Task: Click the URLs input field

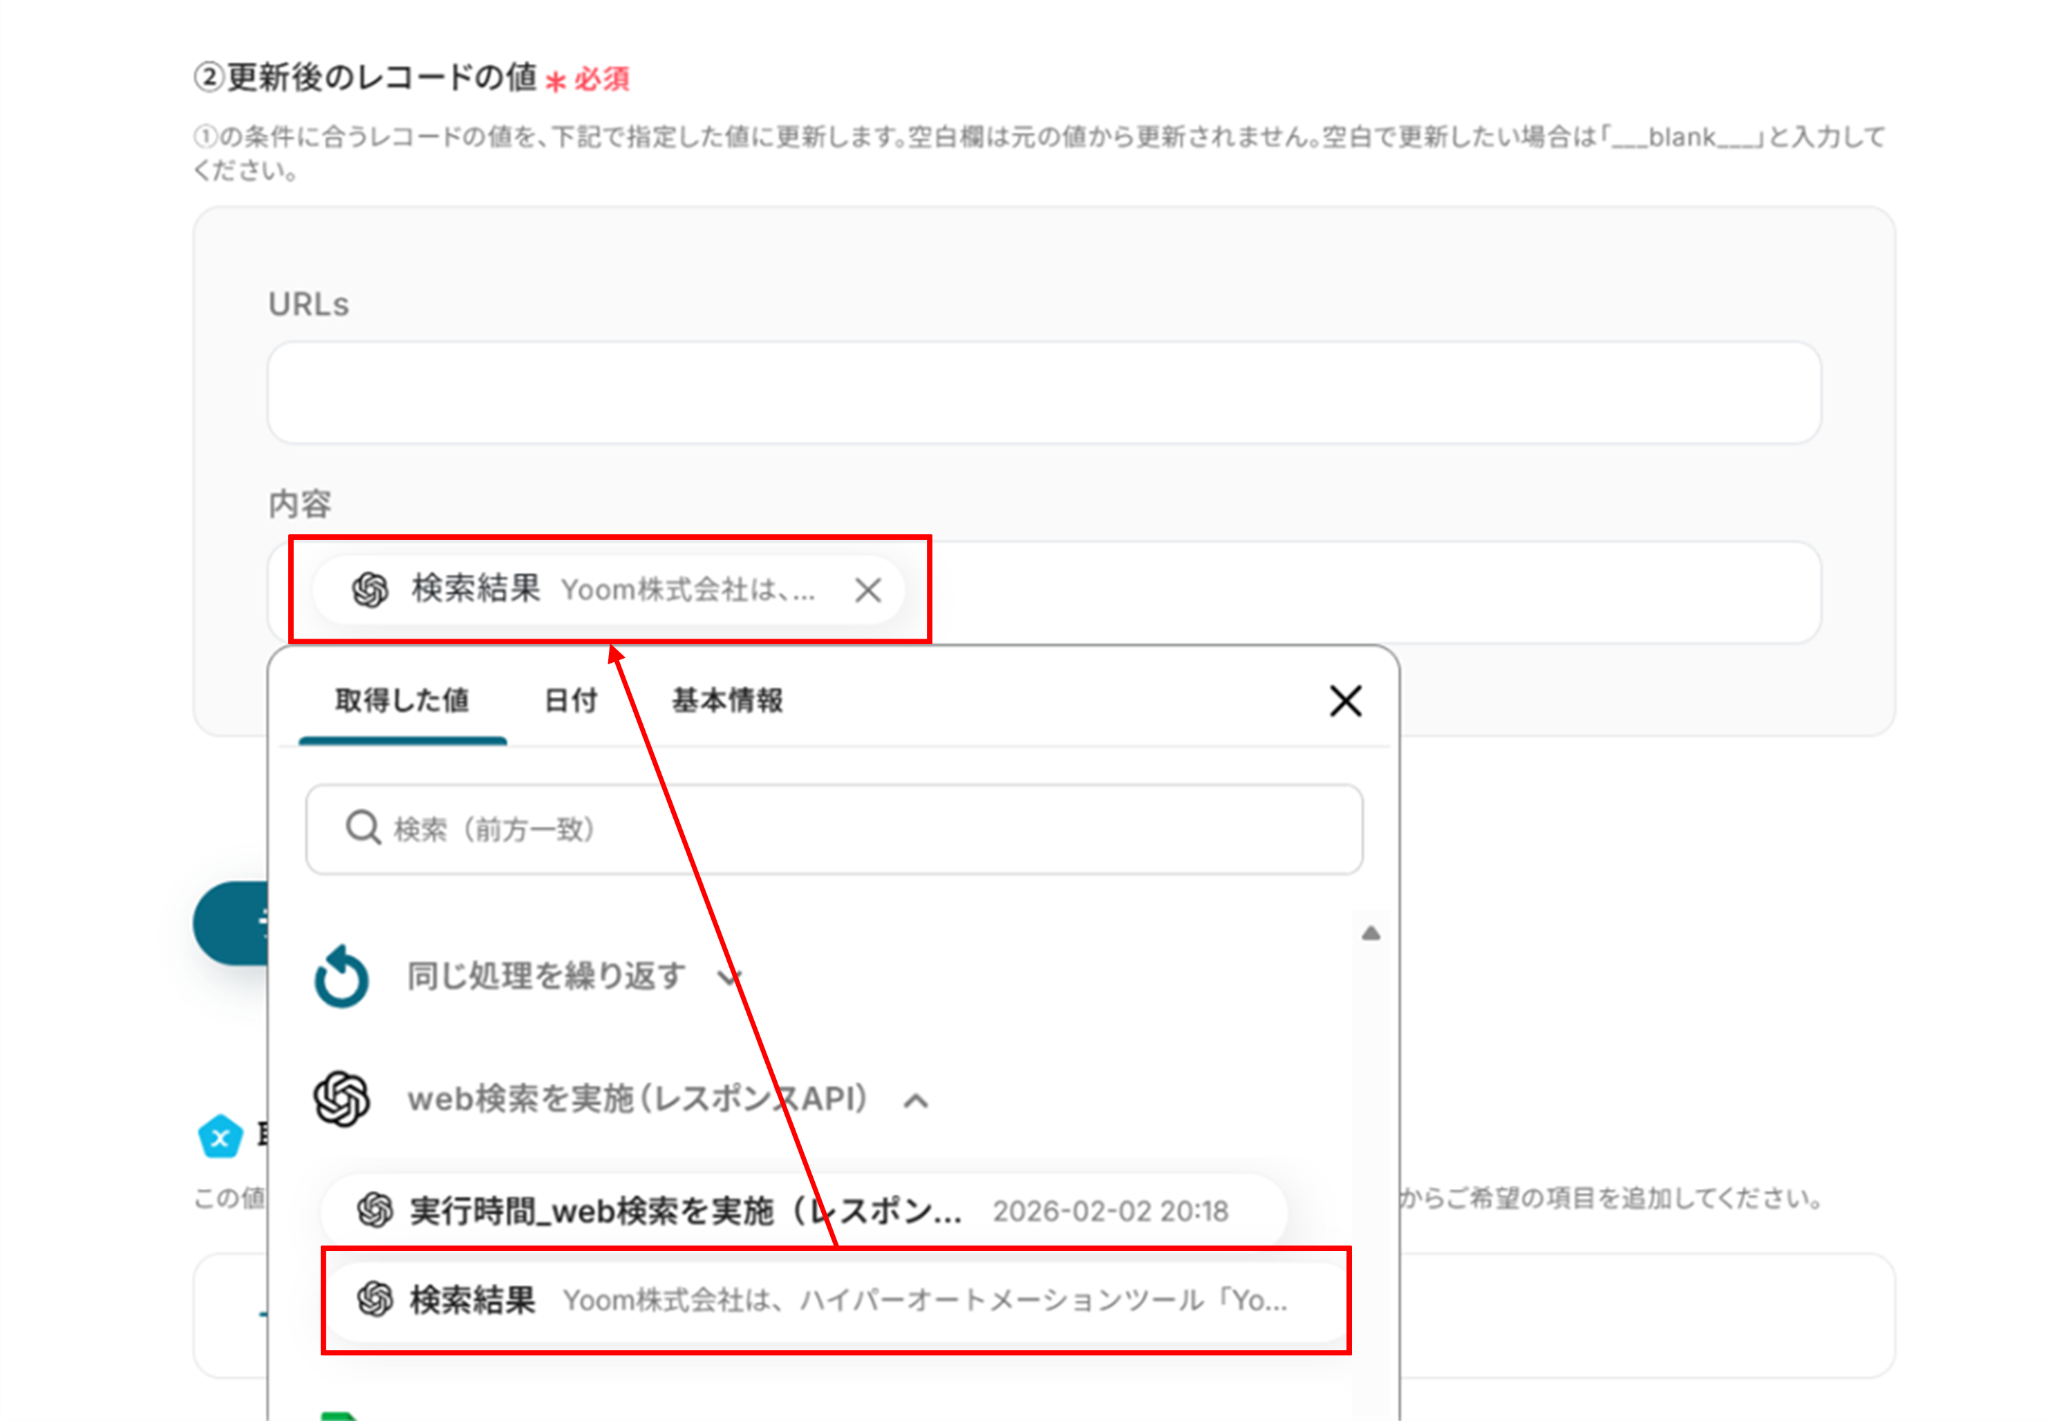Action: [x=1043, y=392]
